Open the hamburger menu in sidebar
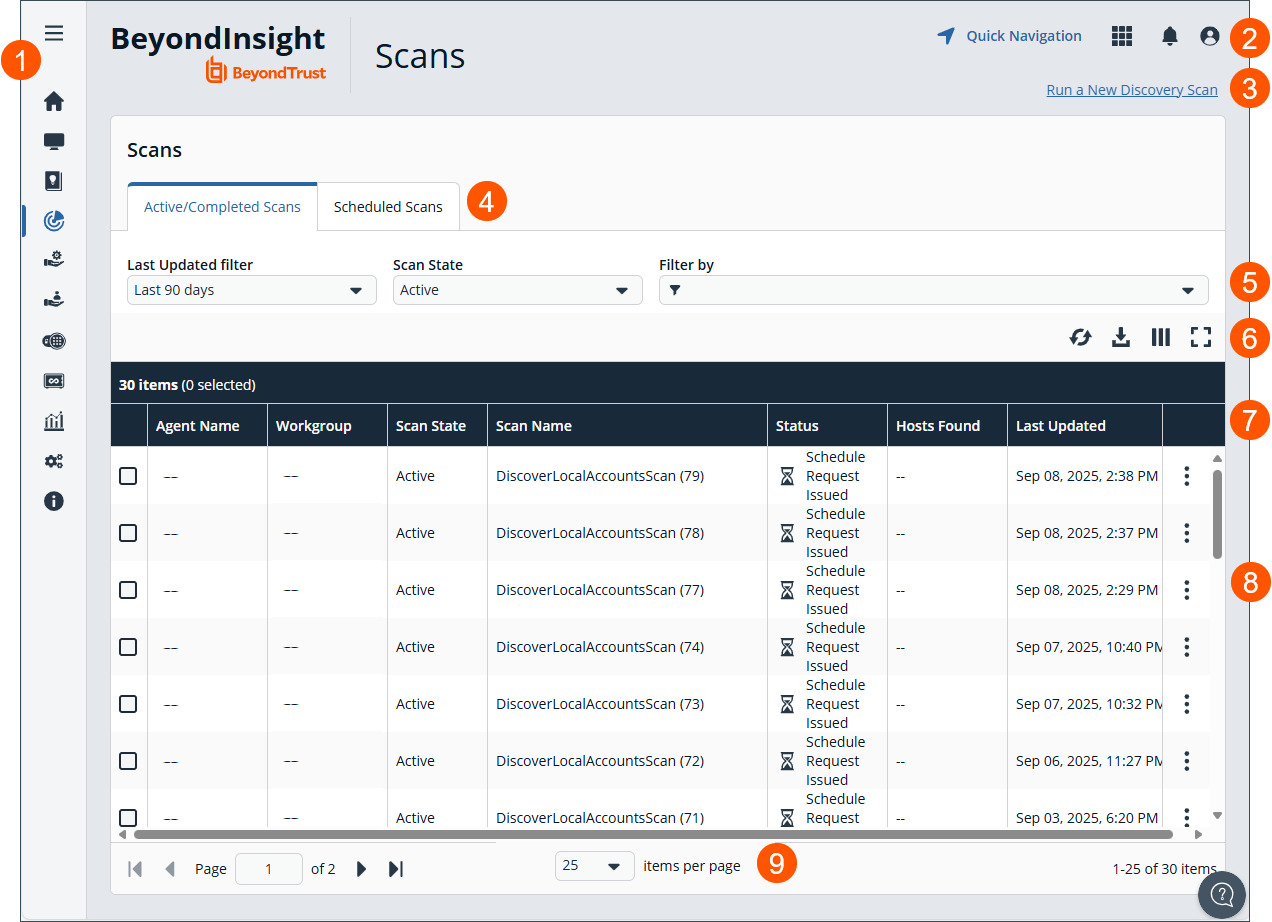Image resolution: width=1272 pixels, height=922 pixels. [54, 33]
